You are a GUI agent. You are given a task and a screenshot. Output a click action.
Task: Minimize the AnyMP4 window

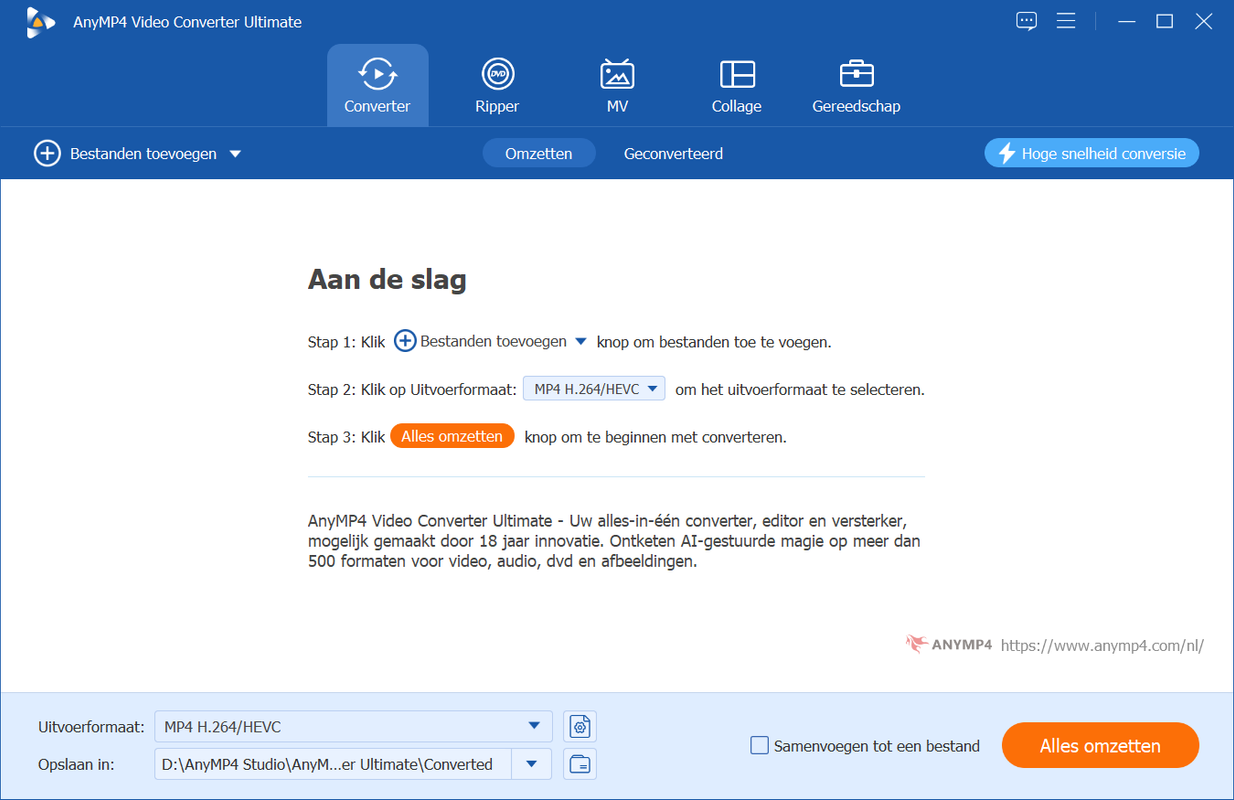(1127, 21)
